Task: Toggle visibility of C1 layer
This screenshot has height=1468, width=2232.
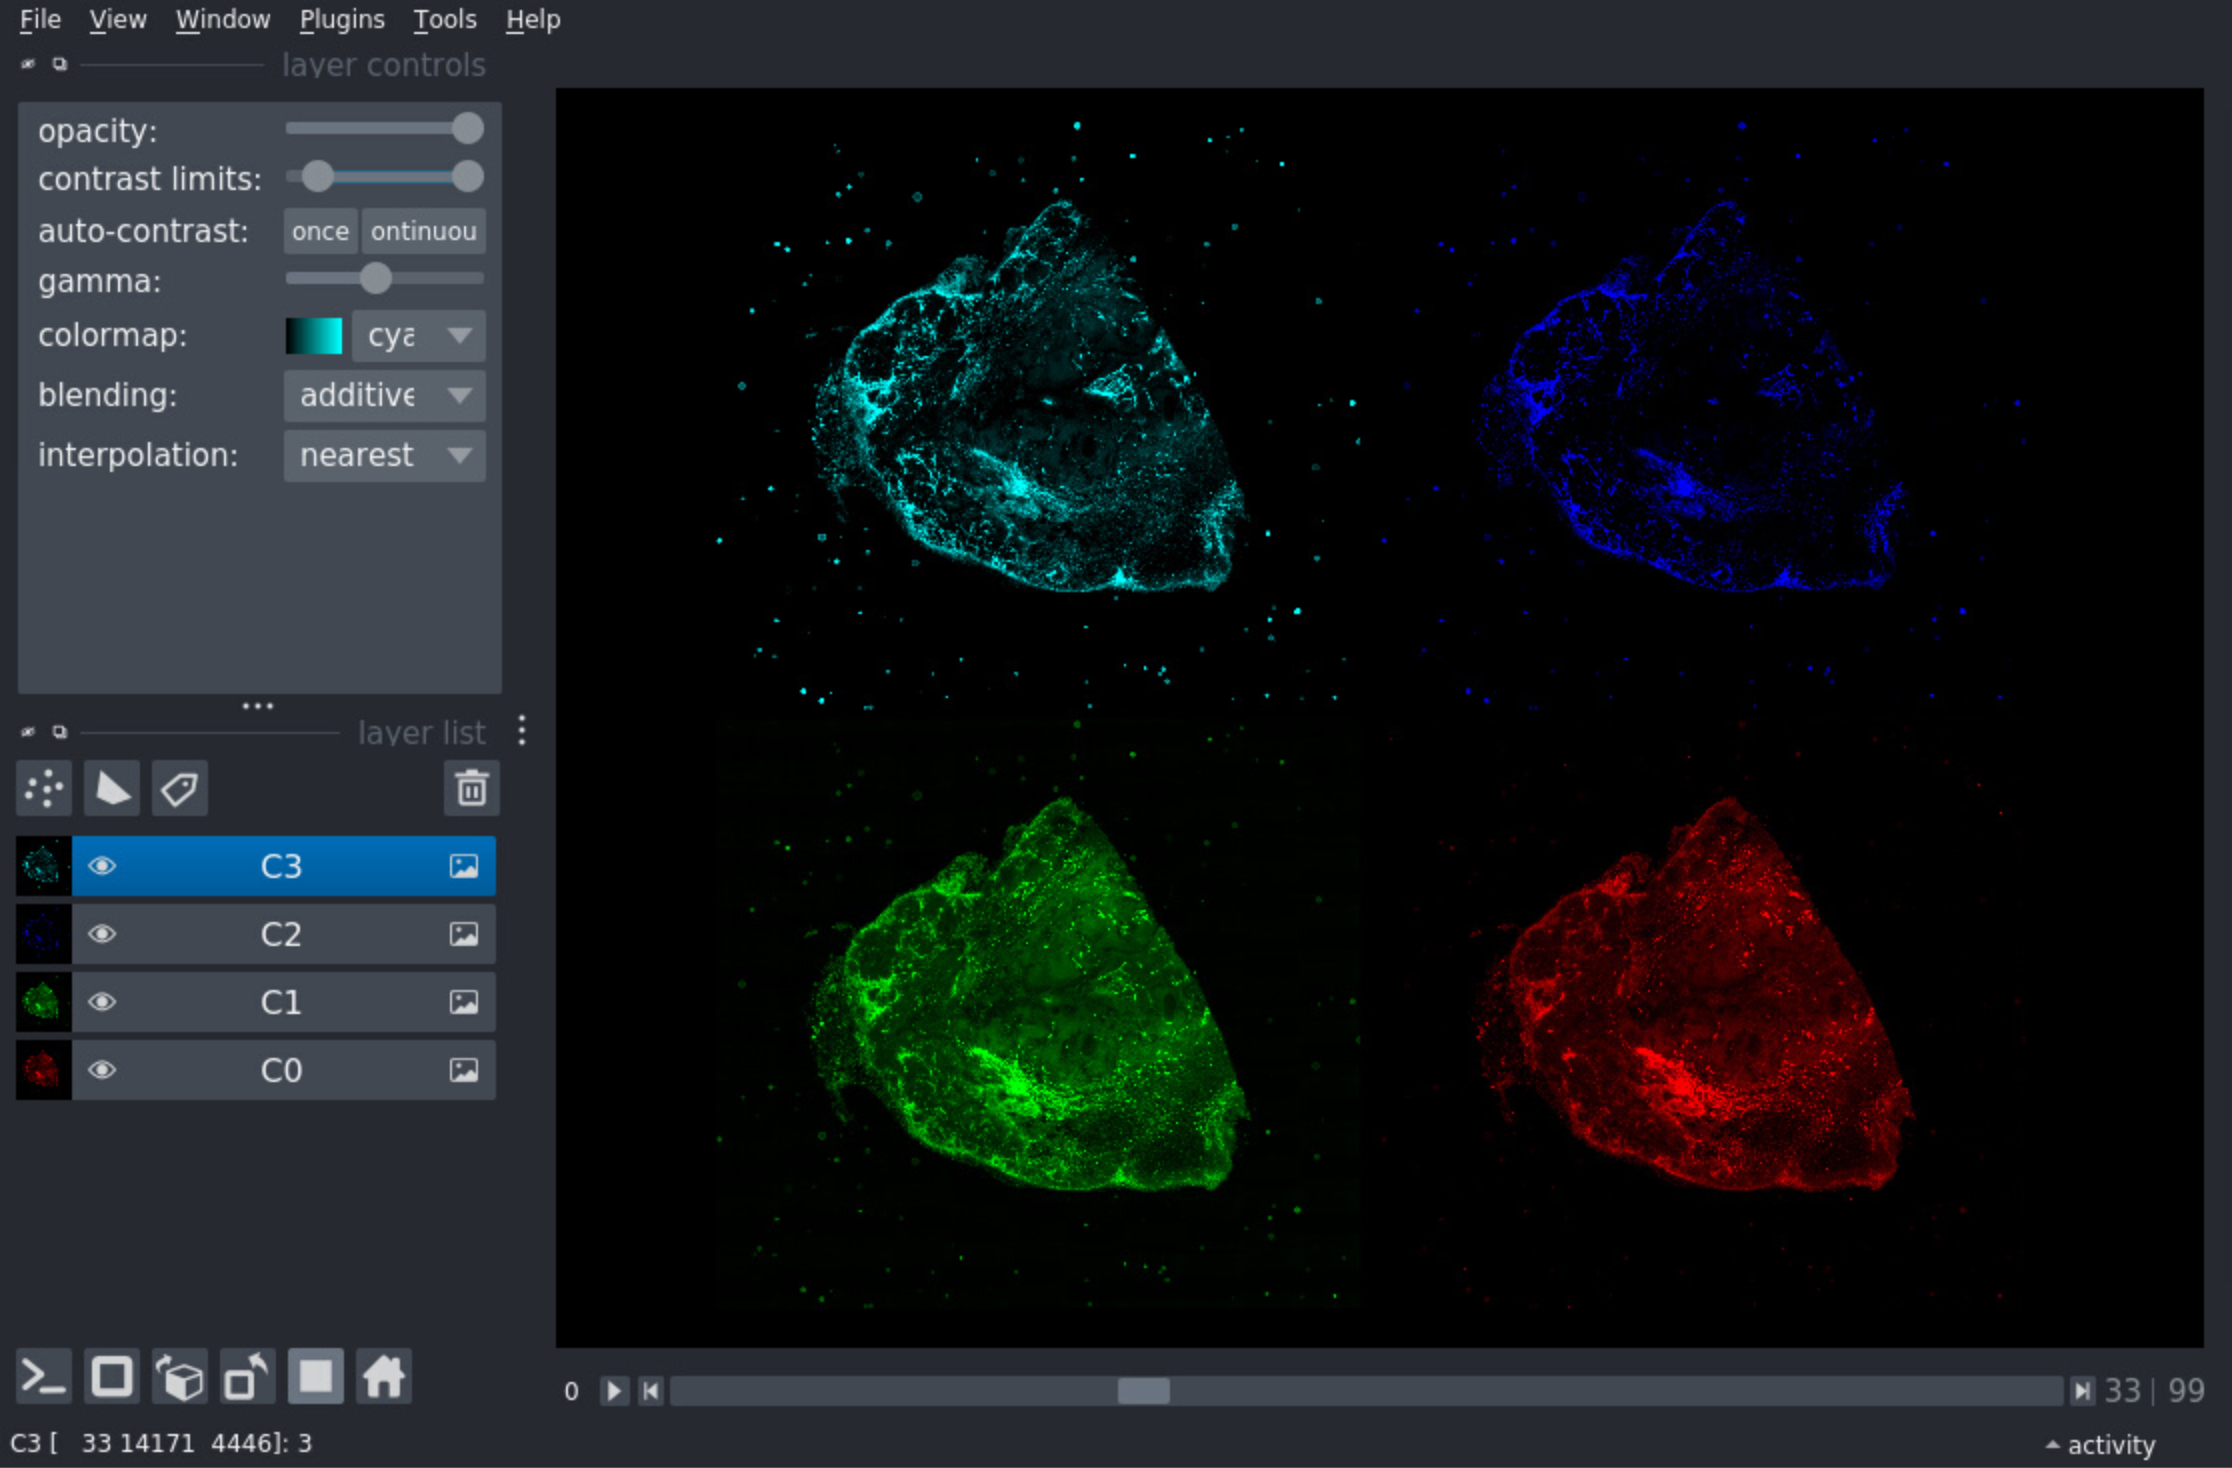Action: (x=102, y=1002)
